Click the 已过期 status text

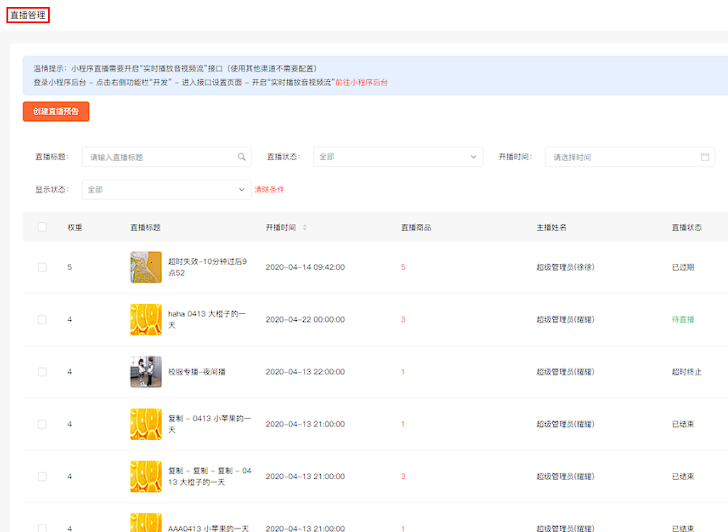point(683,267)
